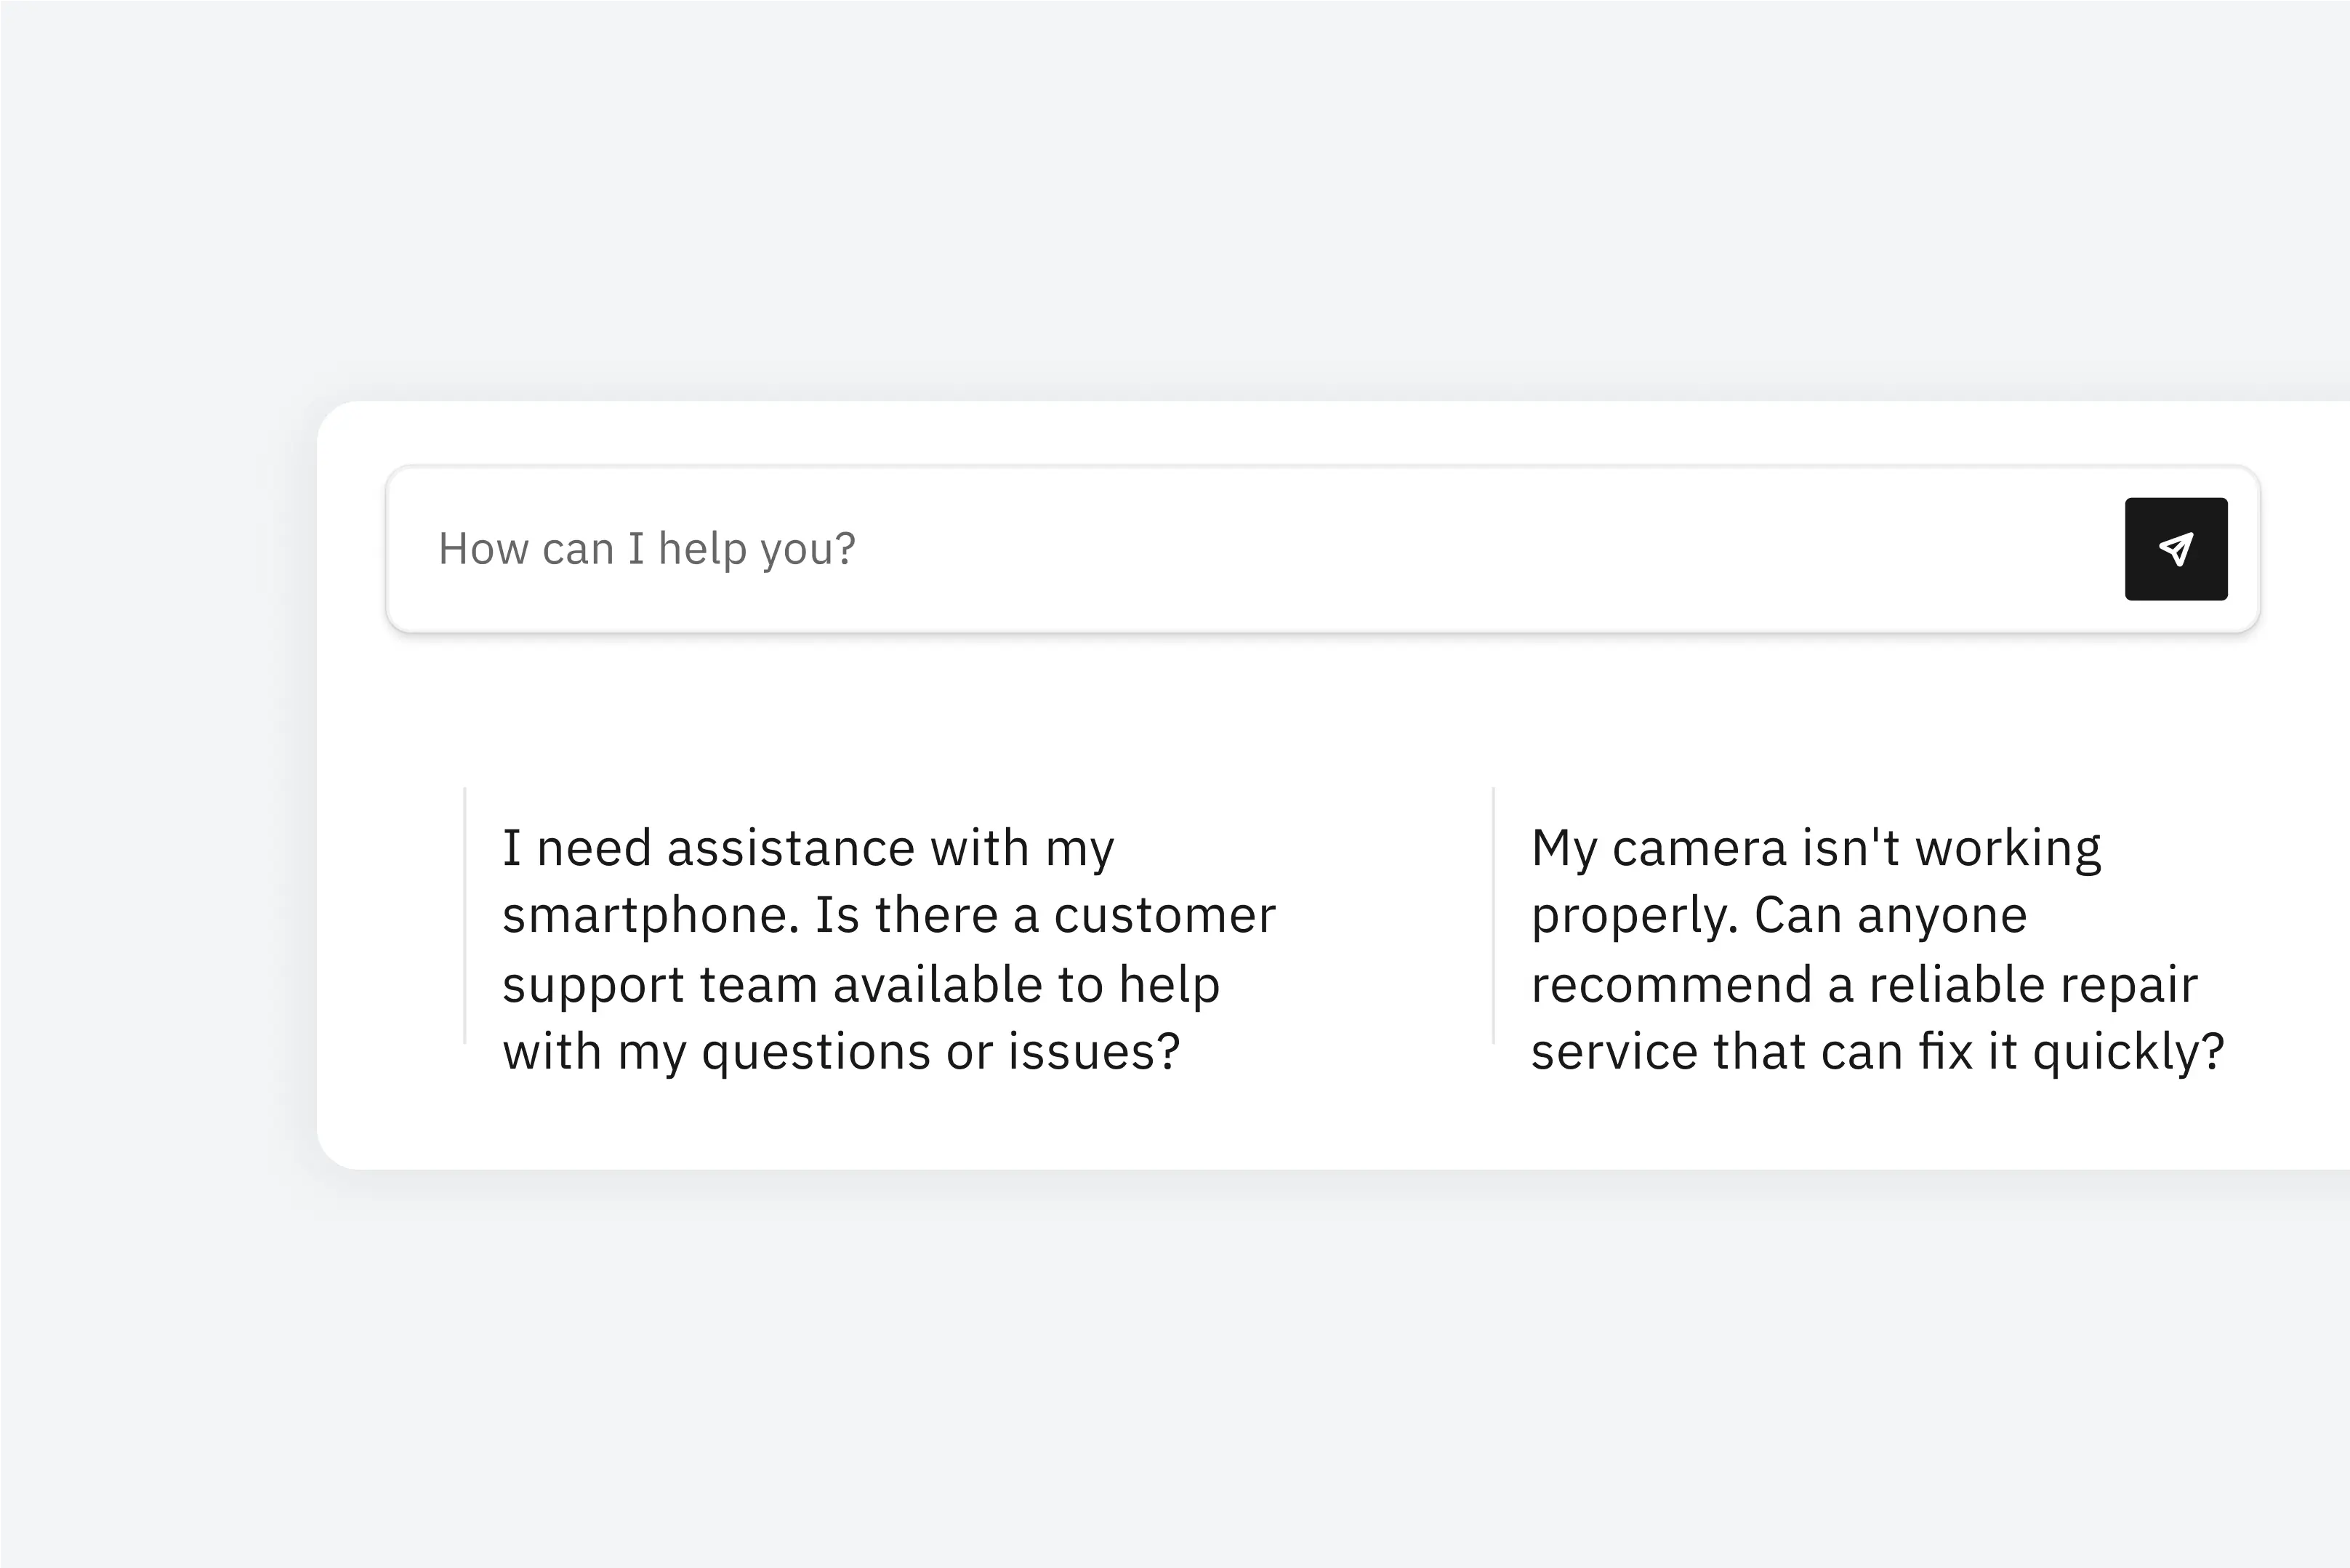Click the vertical bar beside the smartphone prompt
This screenshot has height=1568, width=2350.
click(x=465, y=916)
